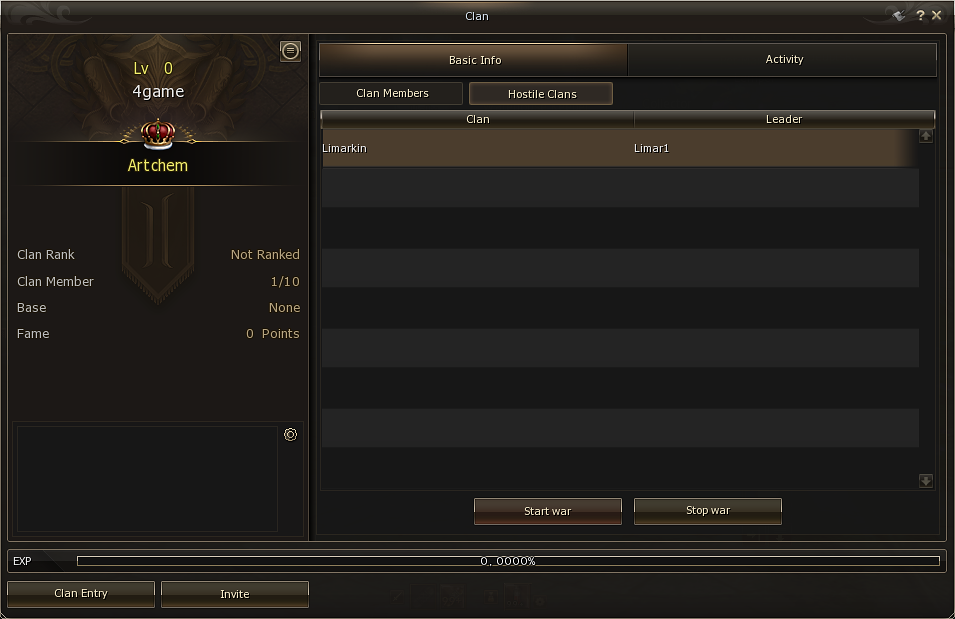
Task: Show the Clan Members list
Action: 391,93
